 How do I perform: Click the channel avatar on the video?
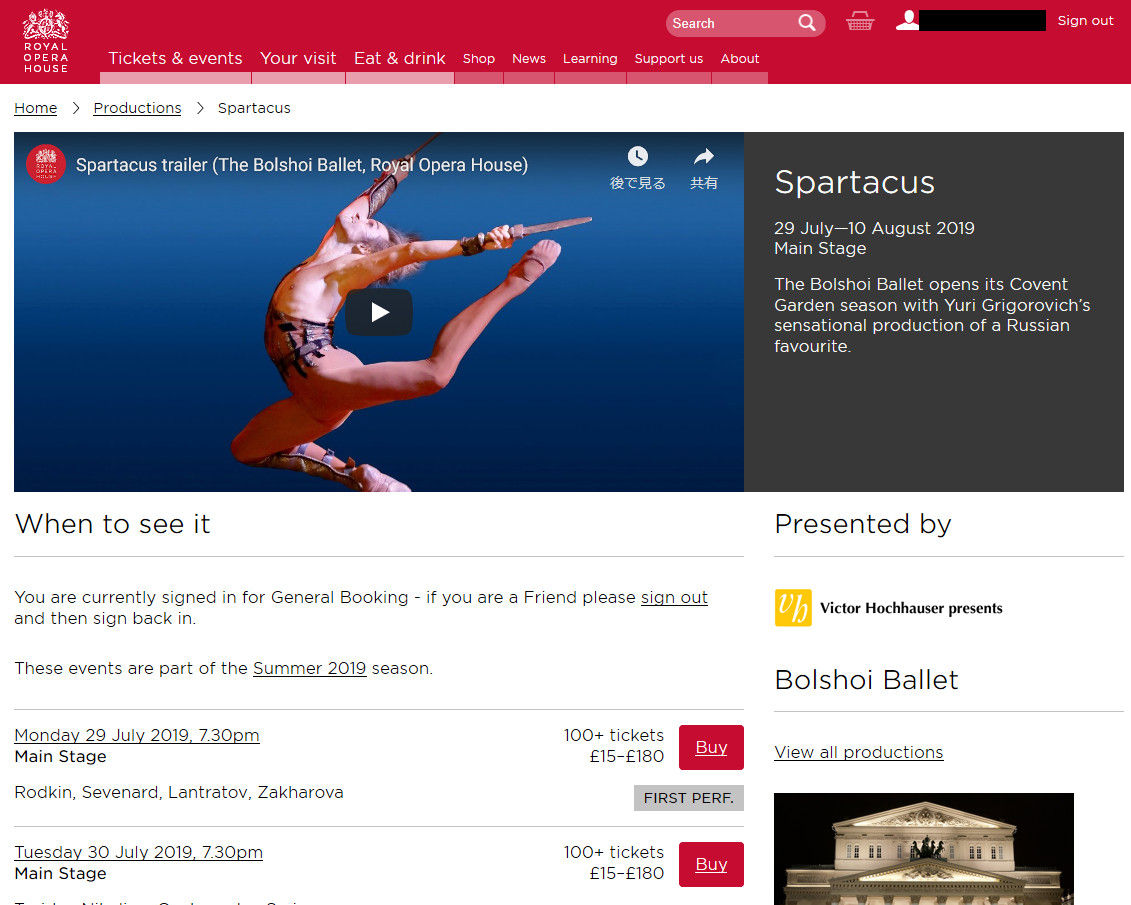click(46, 164)
